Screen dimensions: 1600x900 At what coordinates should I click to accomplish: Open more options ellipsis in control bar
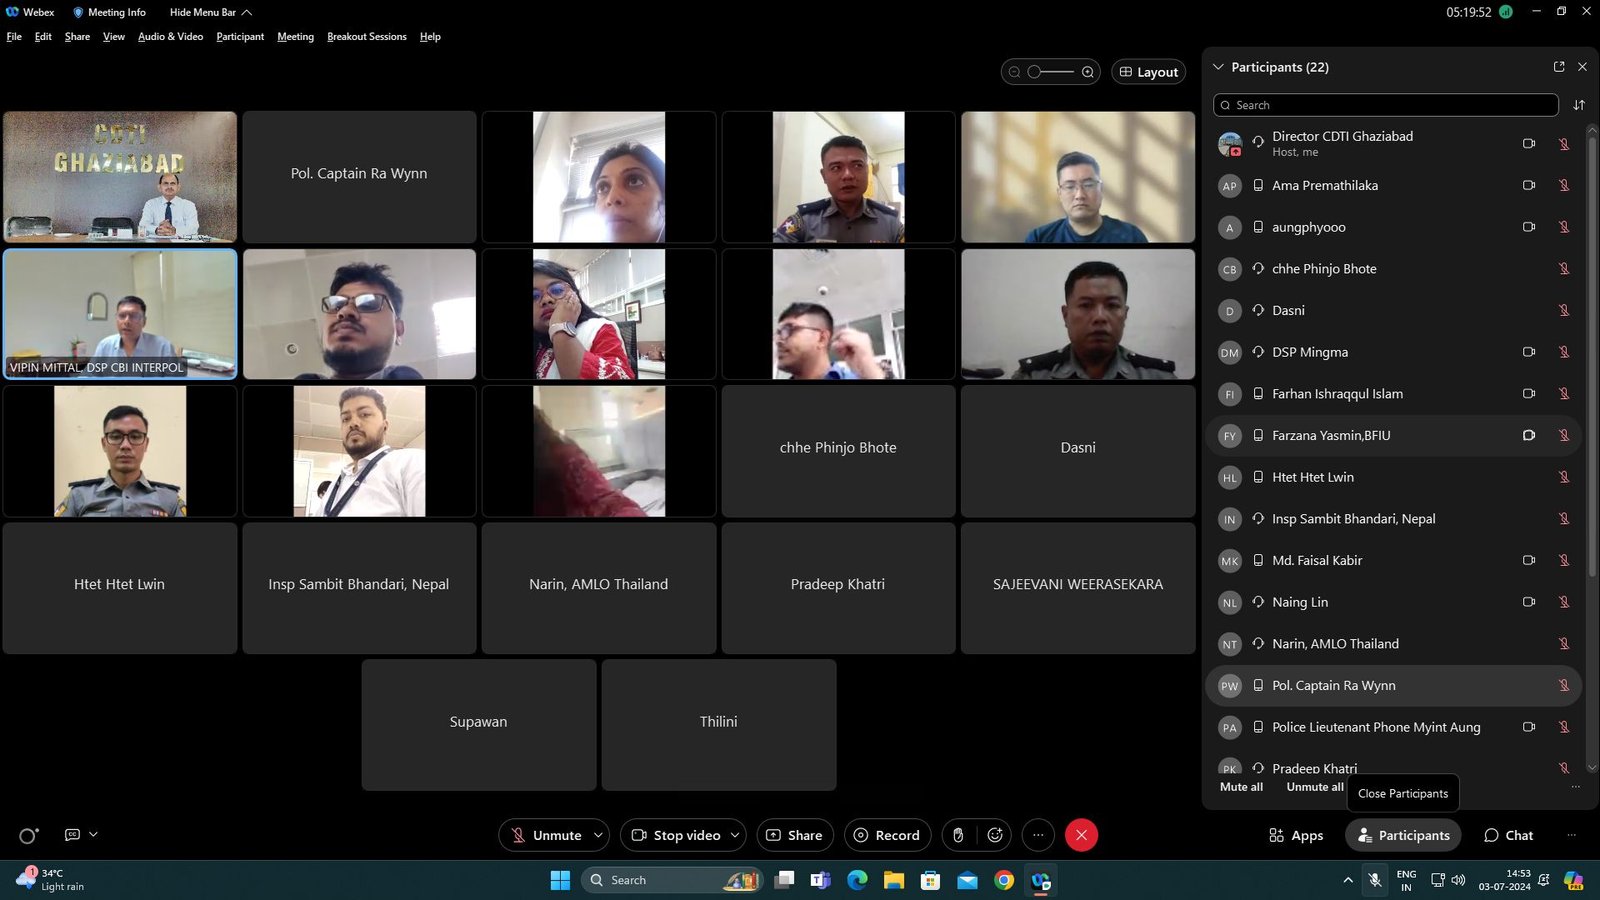point(1038,835)
